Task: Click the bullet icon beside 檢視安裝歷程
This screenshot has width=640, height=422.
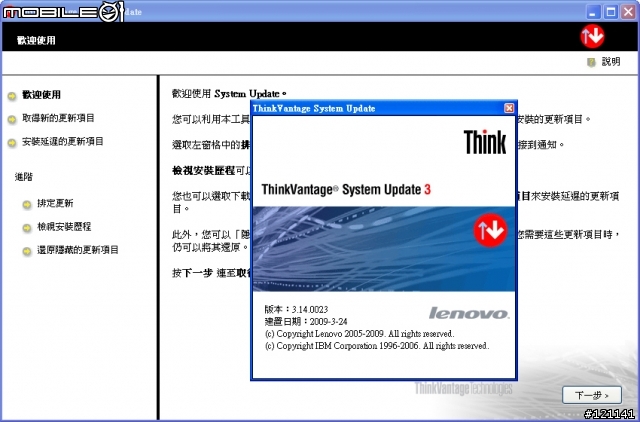Action: (27, 228)
